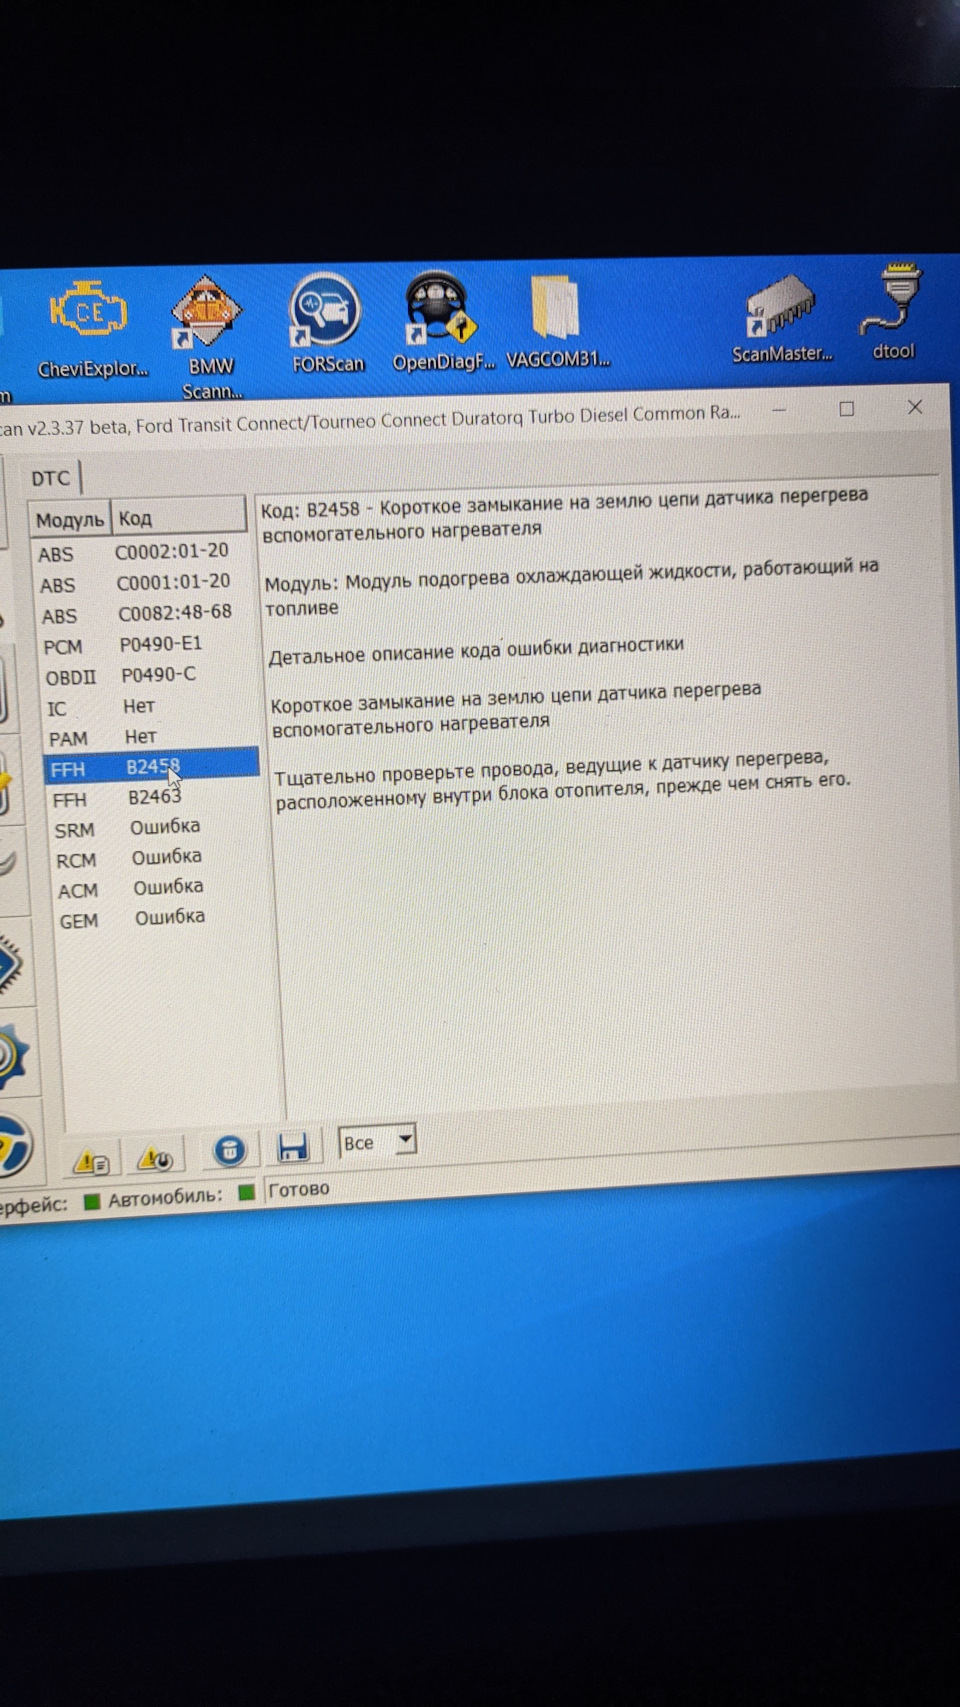Viewport: 960px width, 1707px height.
Task: Launch the OpenDiagF desktop shortcut
Action: 442,322
